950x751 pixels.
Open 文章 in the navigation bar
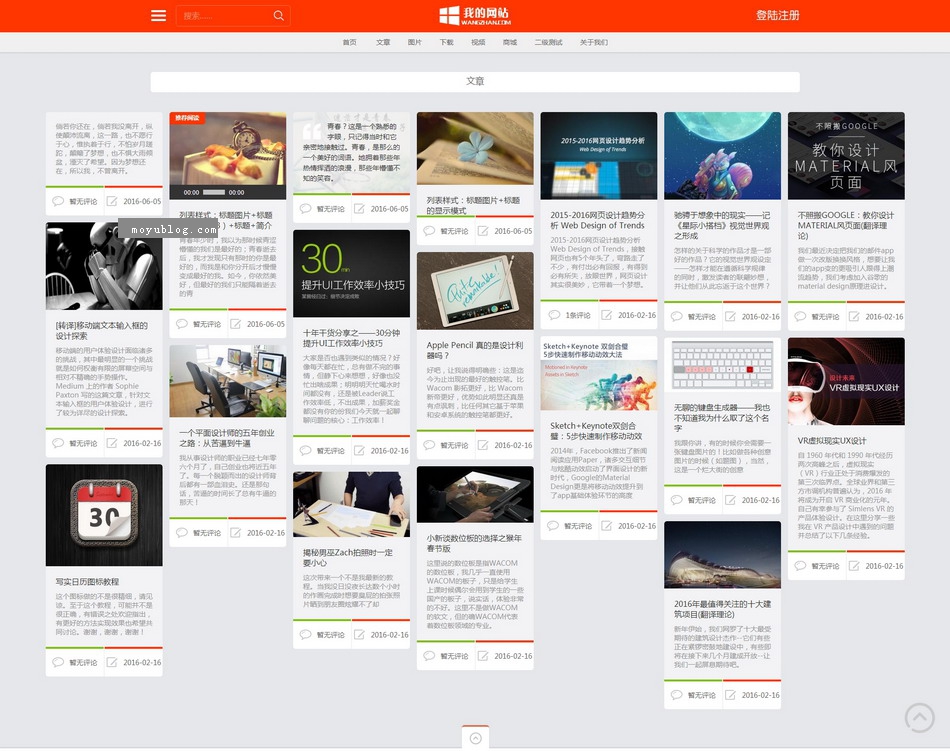tap(383, 42)
